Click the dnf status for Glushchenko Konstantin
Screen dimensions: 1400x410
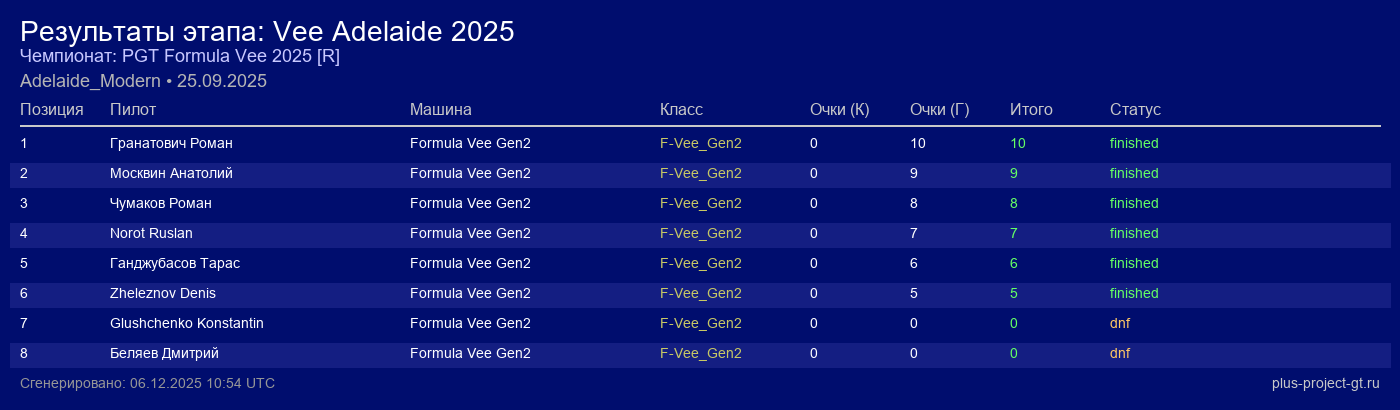pos(1120,323)
